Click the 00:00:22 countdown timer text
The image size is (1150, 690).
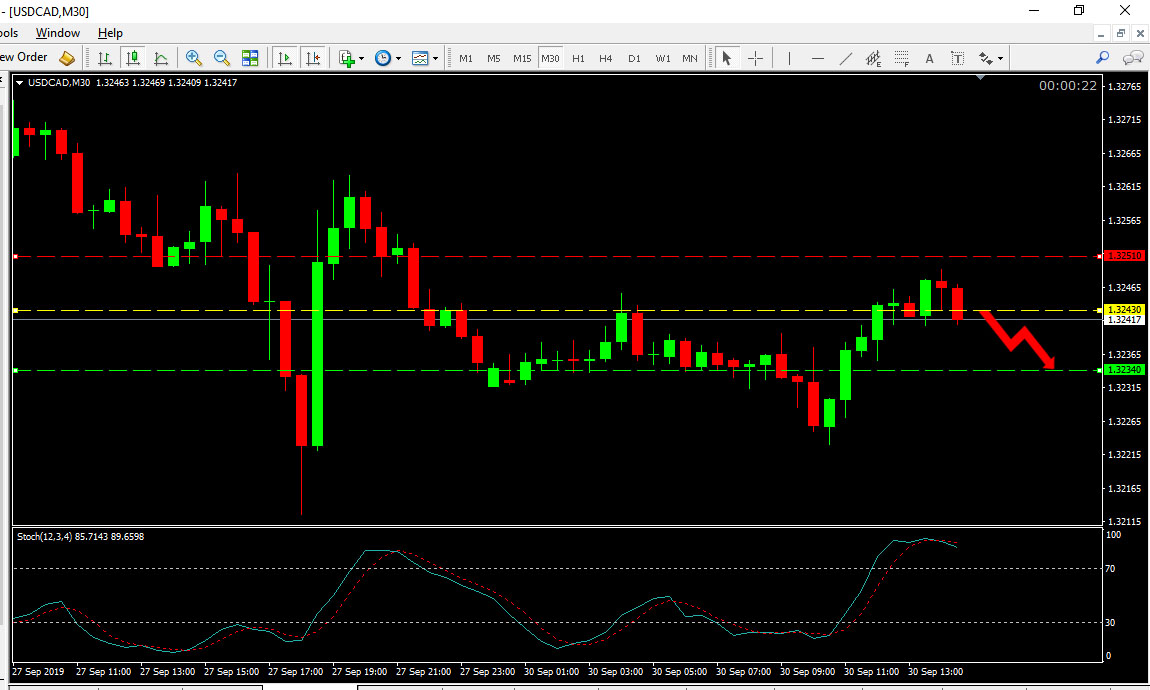point(1068,86)
